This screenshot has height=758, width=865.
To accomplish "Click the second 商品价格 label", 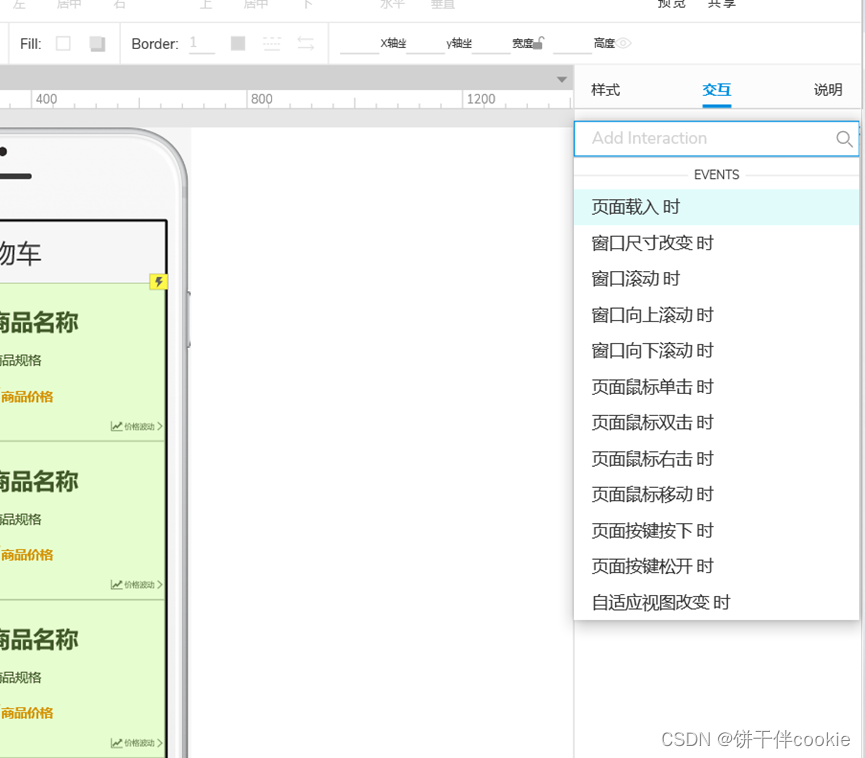I will click(27, 556).
